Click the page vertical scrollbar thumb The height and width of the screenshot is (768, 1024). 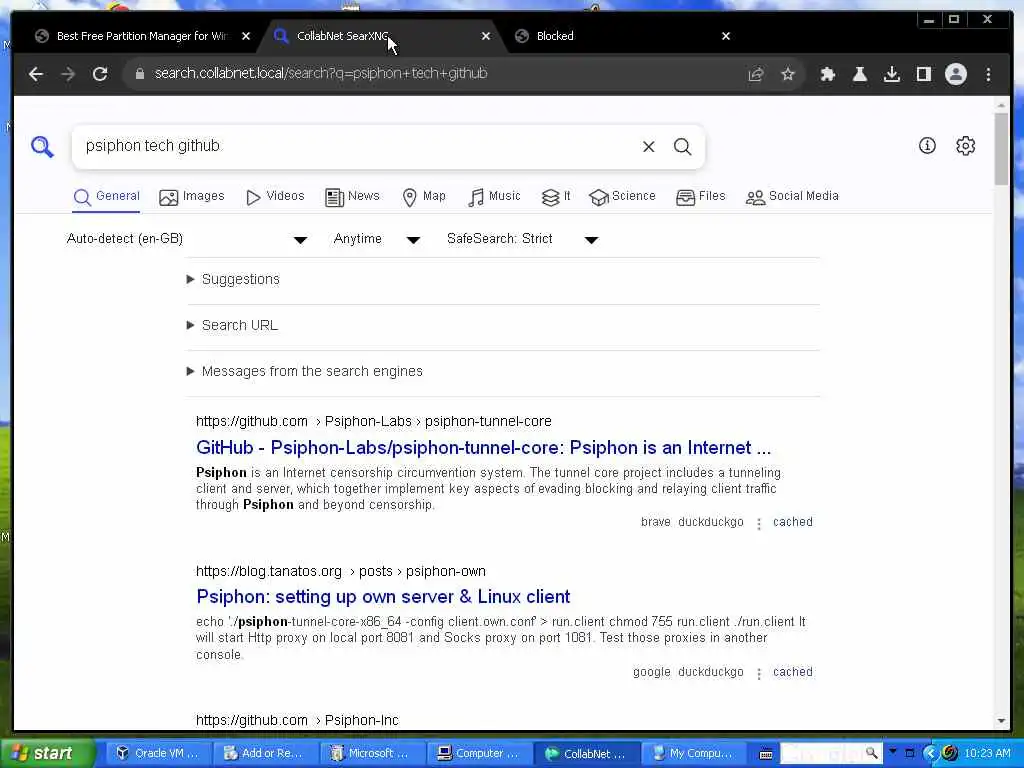click(x=1001, y=149)
